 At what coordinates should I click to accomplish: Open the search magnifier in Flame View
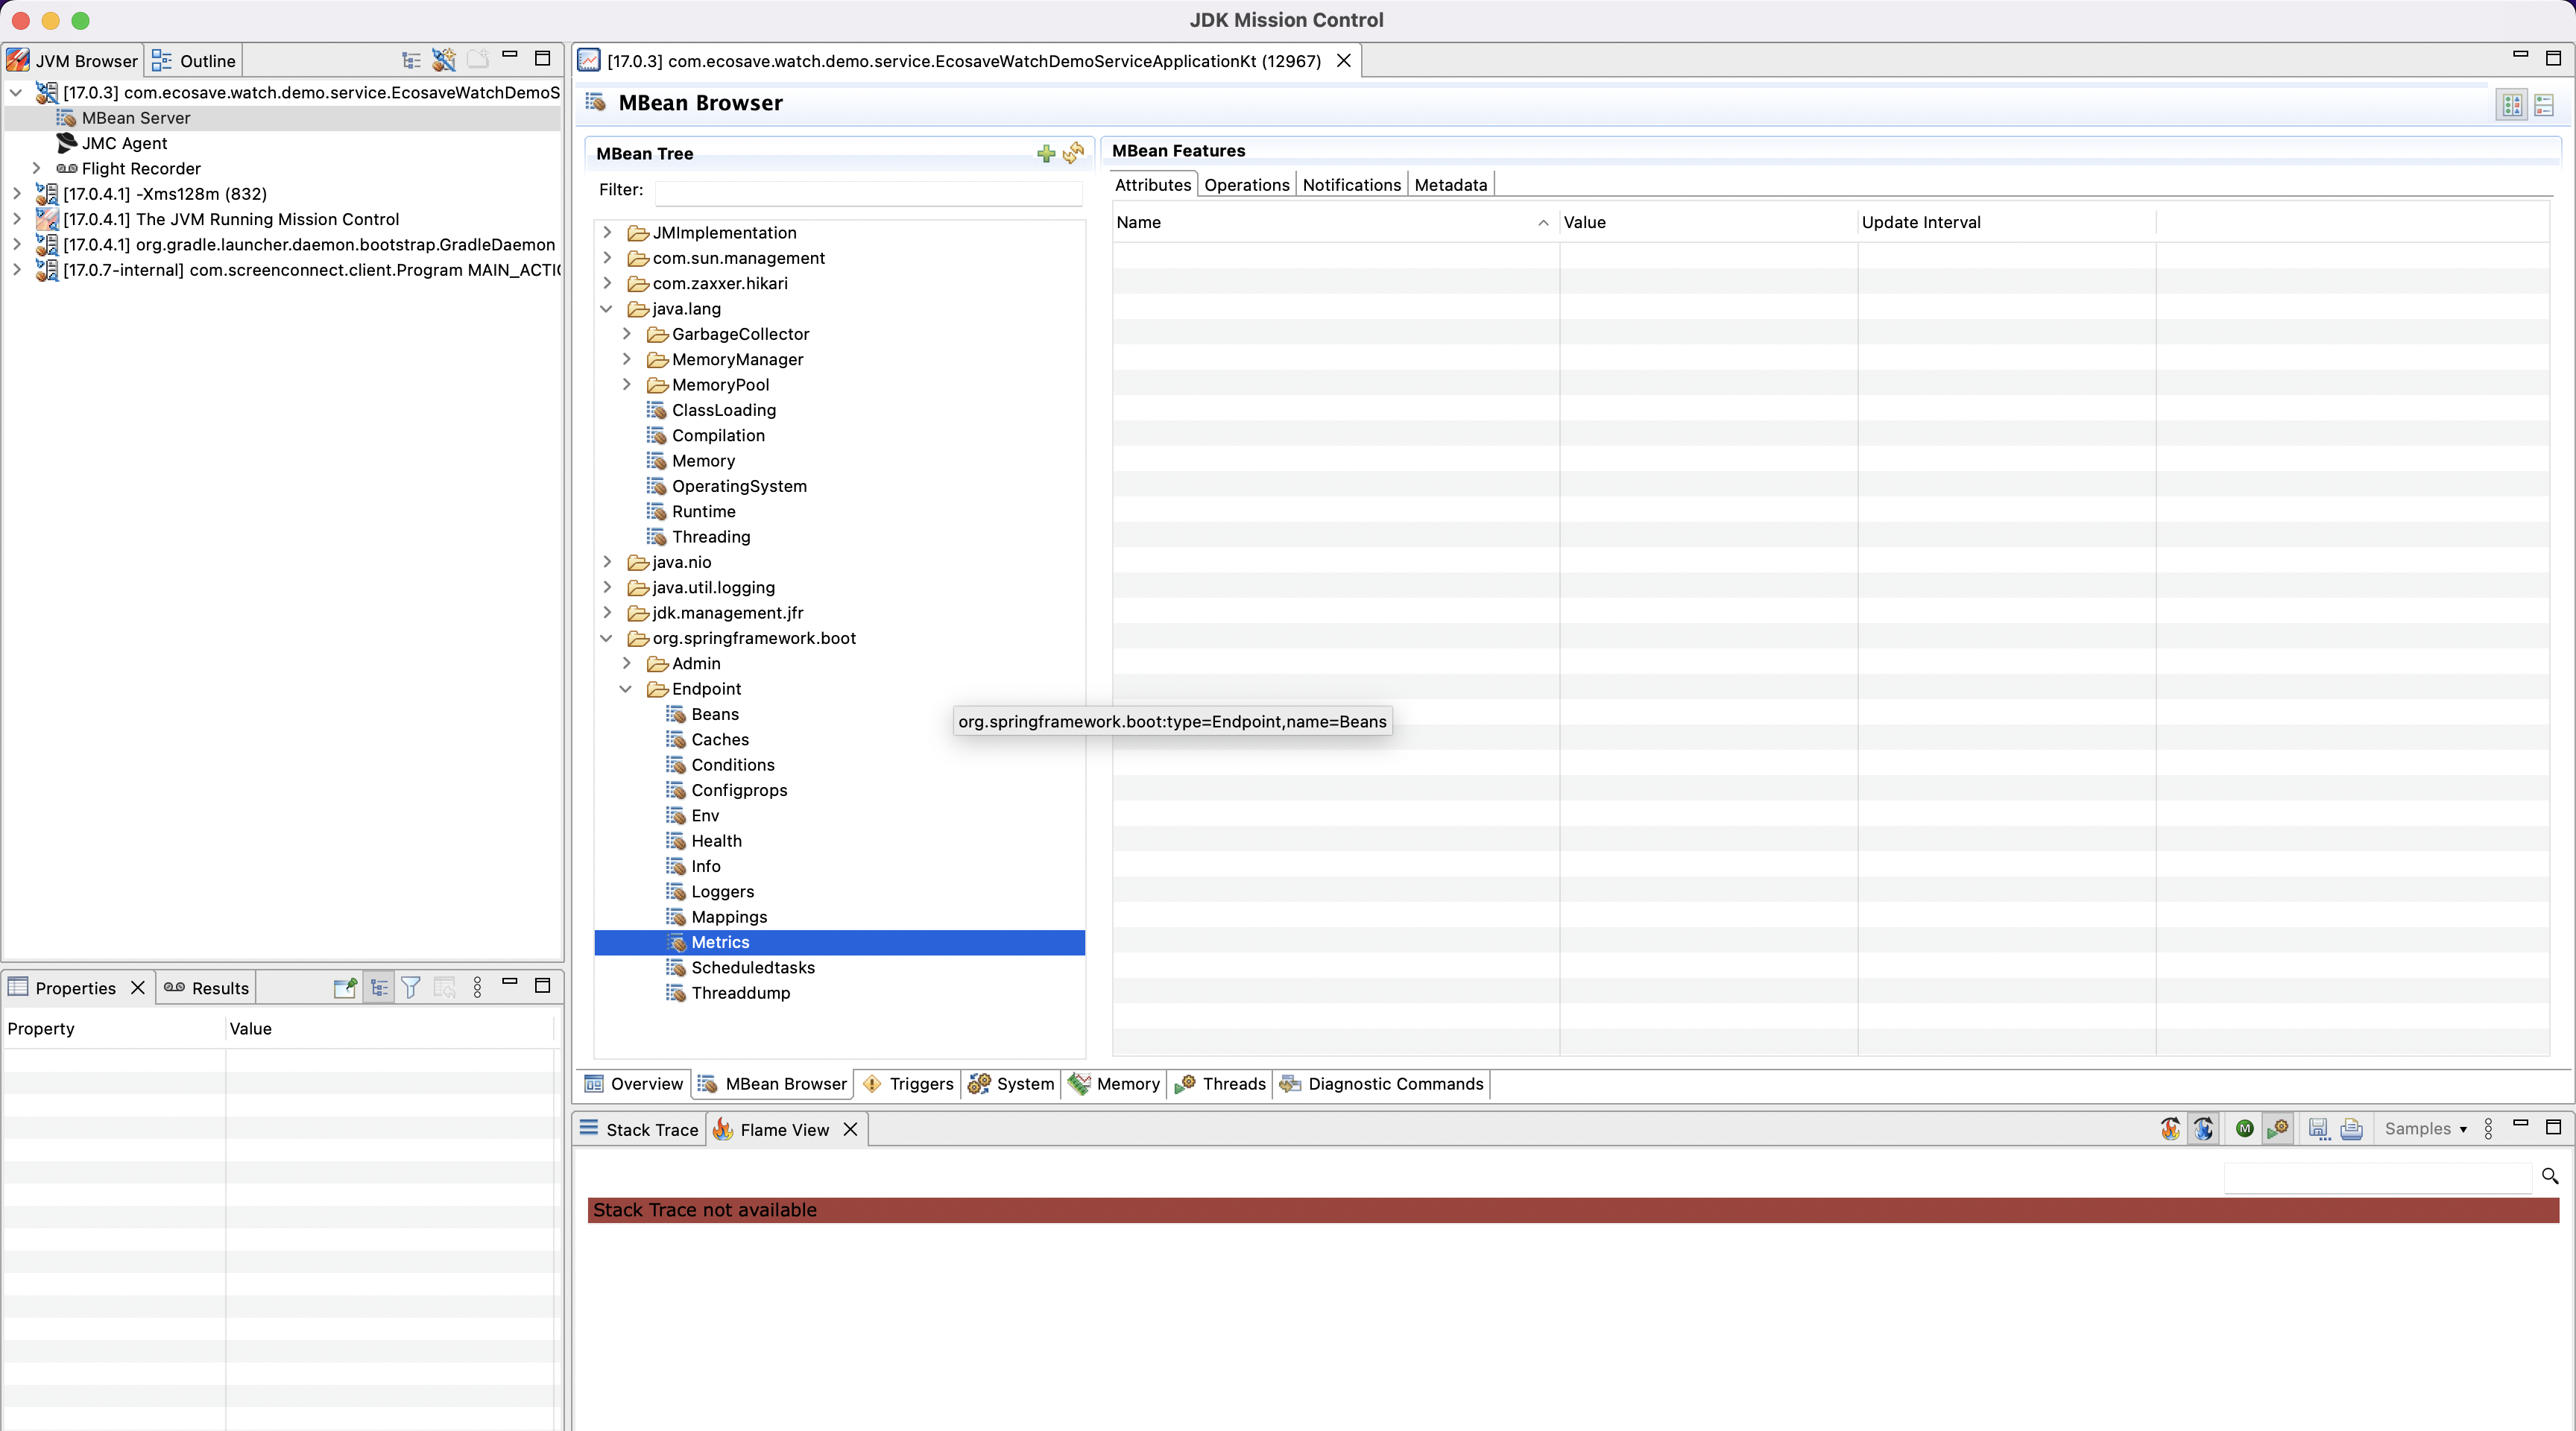[2550, 1177]
